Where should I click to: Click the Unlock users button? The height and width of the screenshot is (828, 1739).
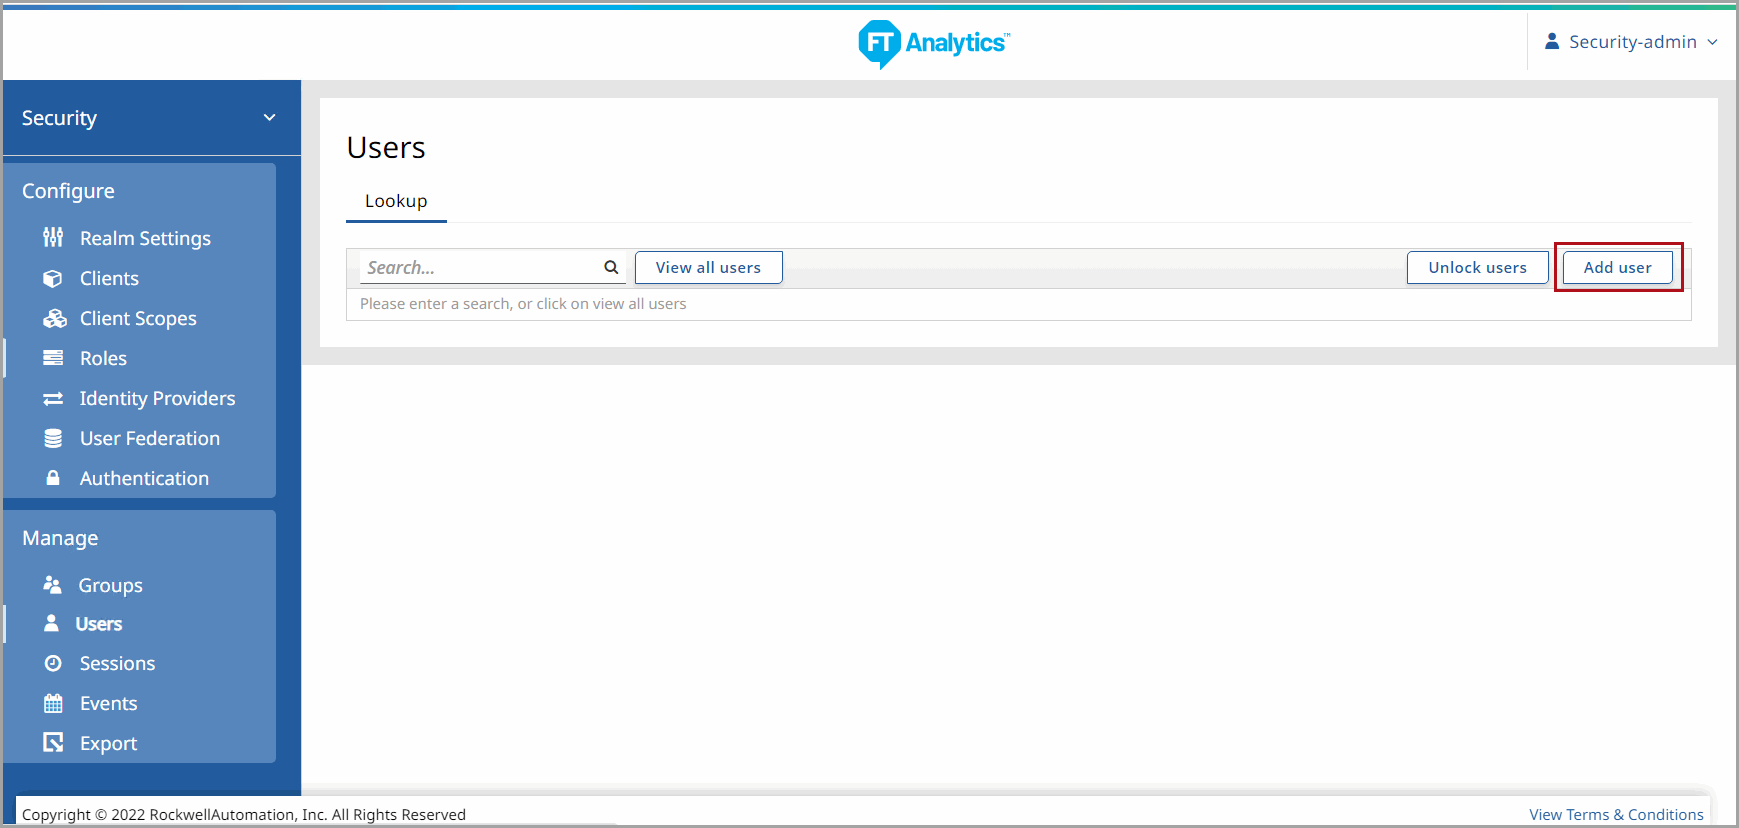click(1477, 267)
